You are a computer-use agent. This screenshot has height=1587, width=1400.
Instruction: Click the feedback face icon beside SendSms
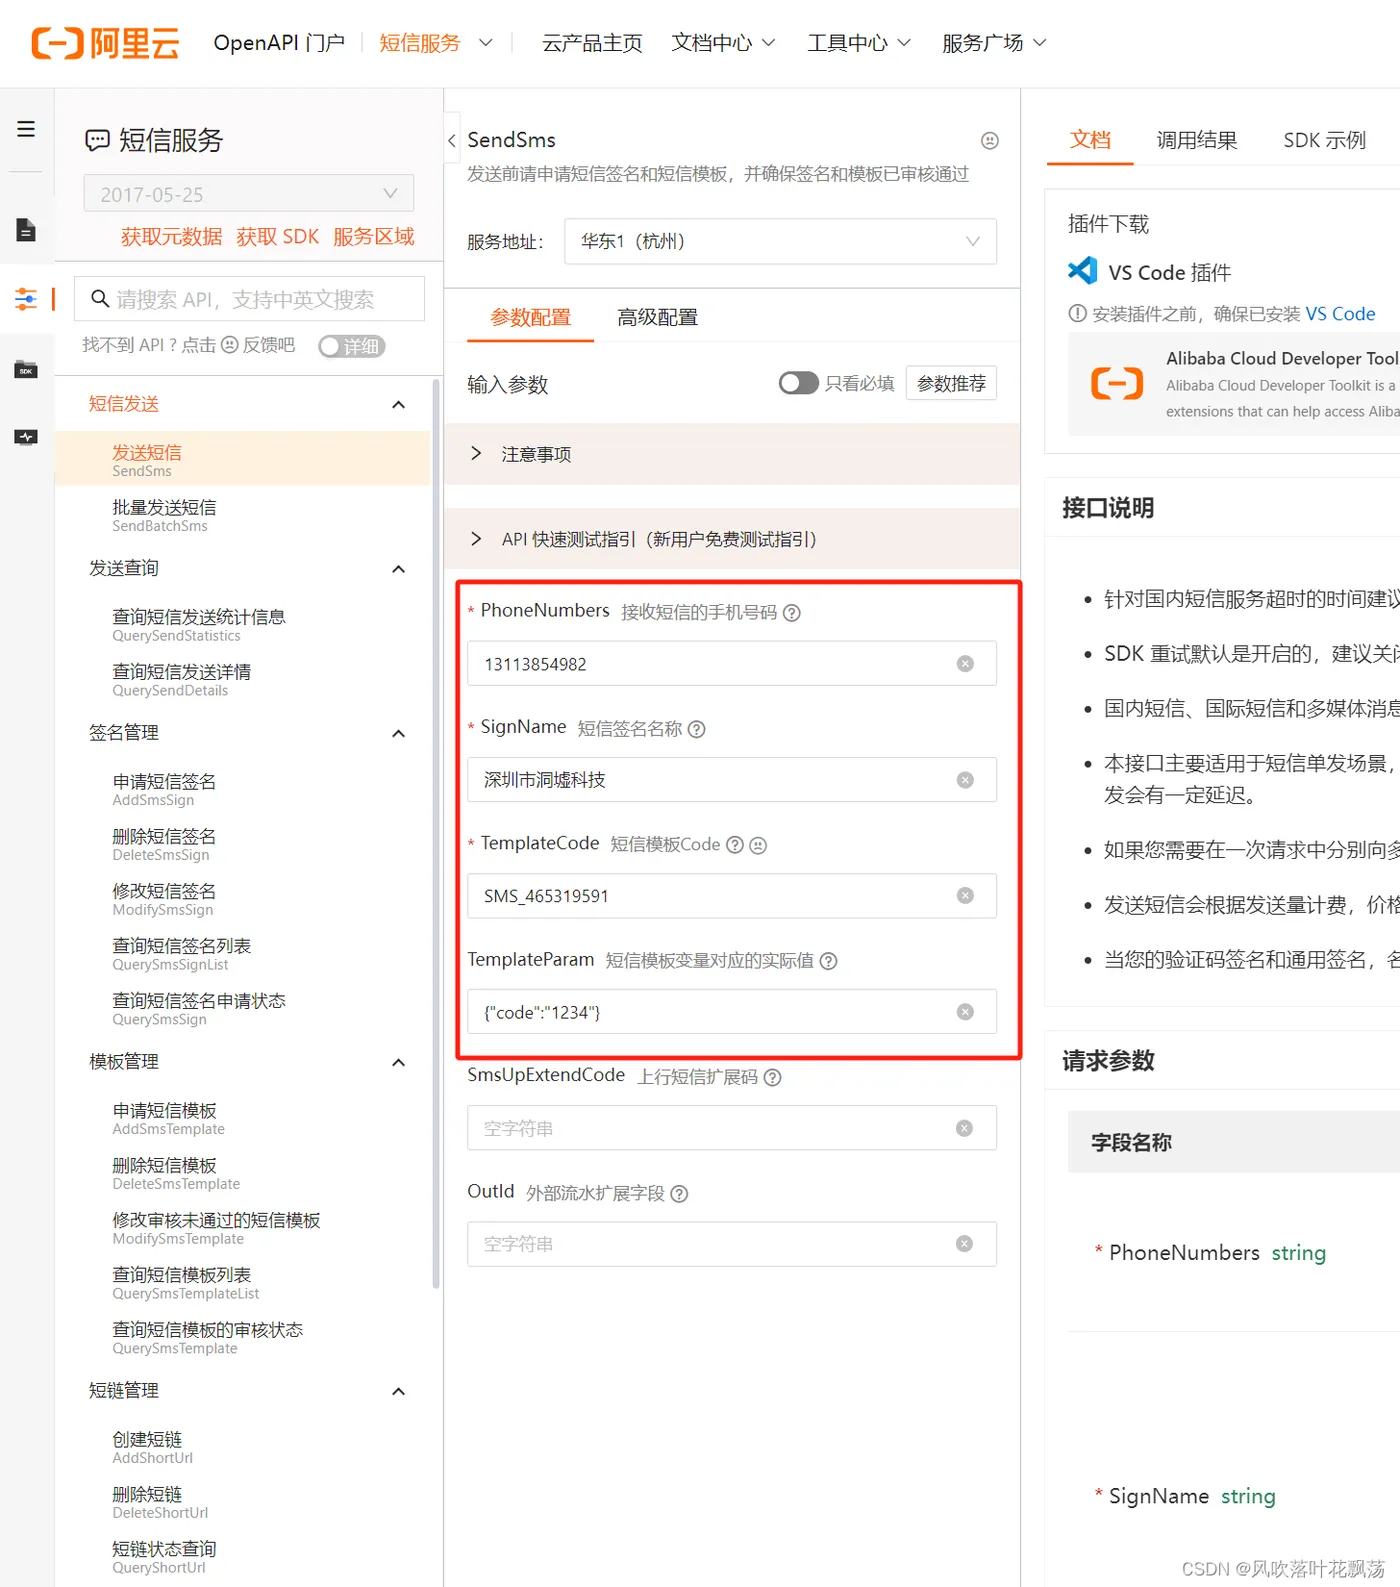pos(990,141)
